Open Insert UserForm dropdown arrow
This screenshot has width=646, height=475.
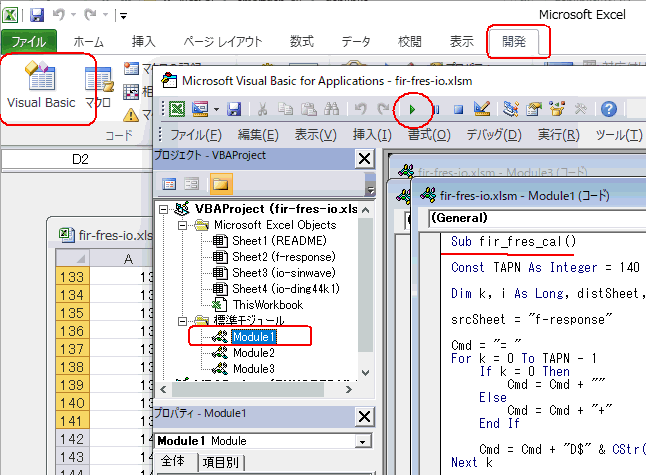(216, 110)
